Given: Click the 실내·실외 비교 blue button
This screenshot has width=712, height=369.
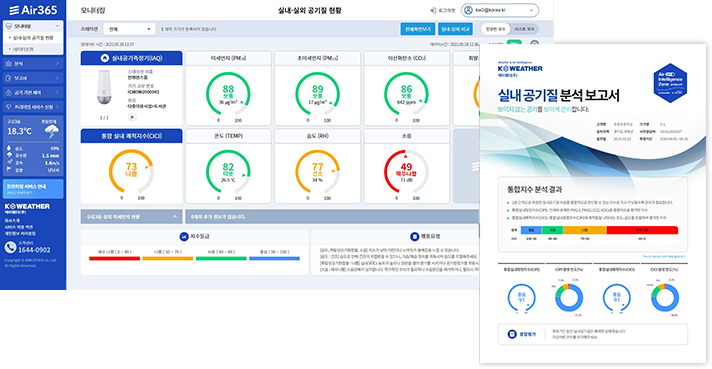Looking at the screenshot, I should tap(455, 29).
